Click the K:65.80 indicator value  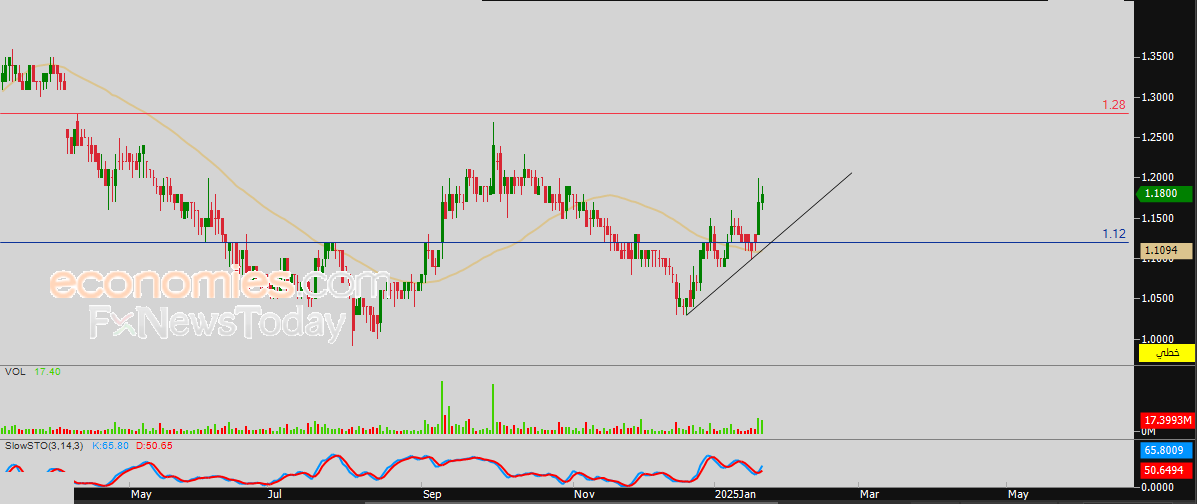[111, 444]
